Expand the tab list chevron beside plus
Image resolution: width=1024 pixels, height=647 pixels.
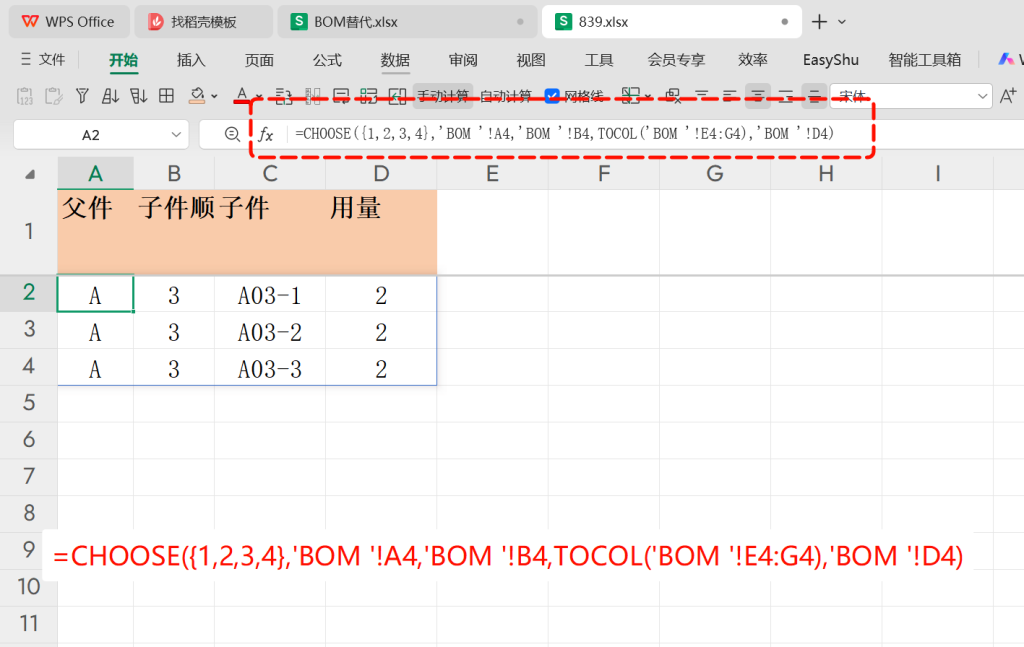click(842, 22)
